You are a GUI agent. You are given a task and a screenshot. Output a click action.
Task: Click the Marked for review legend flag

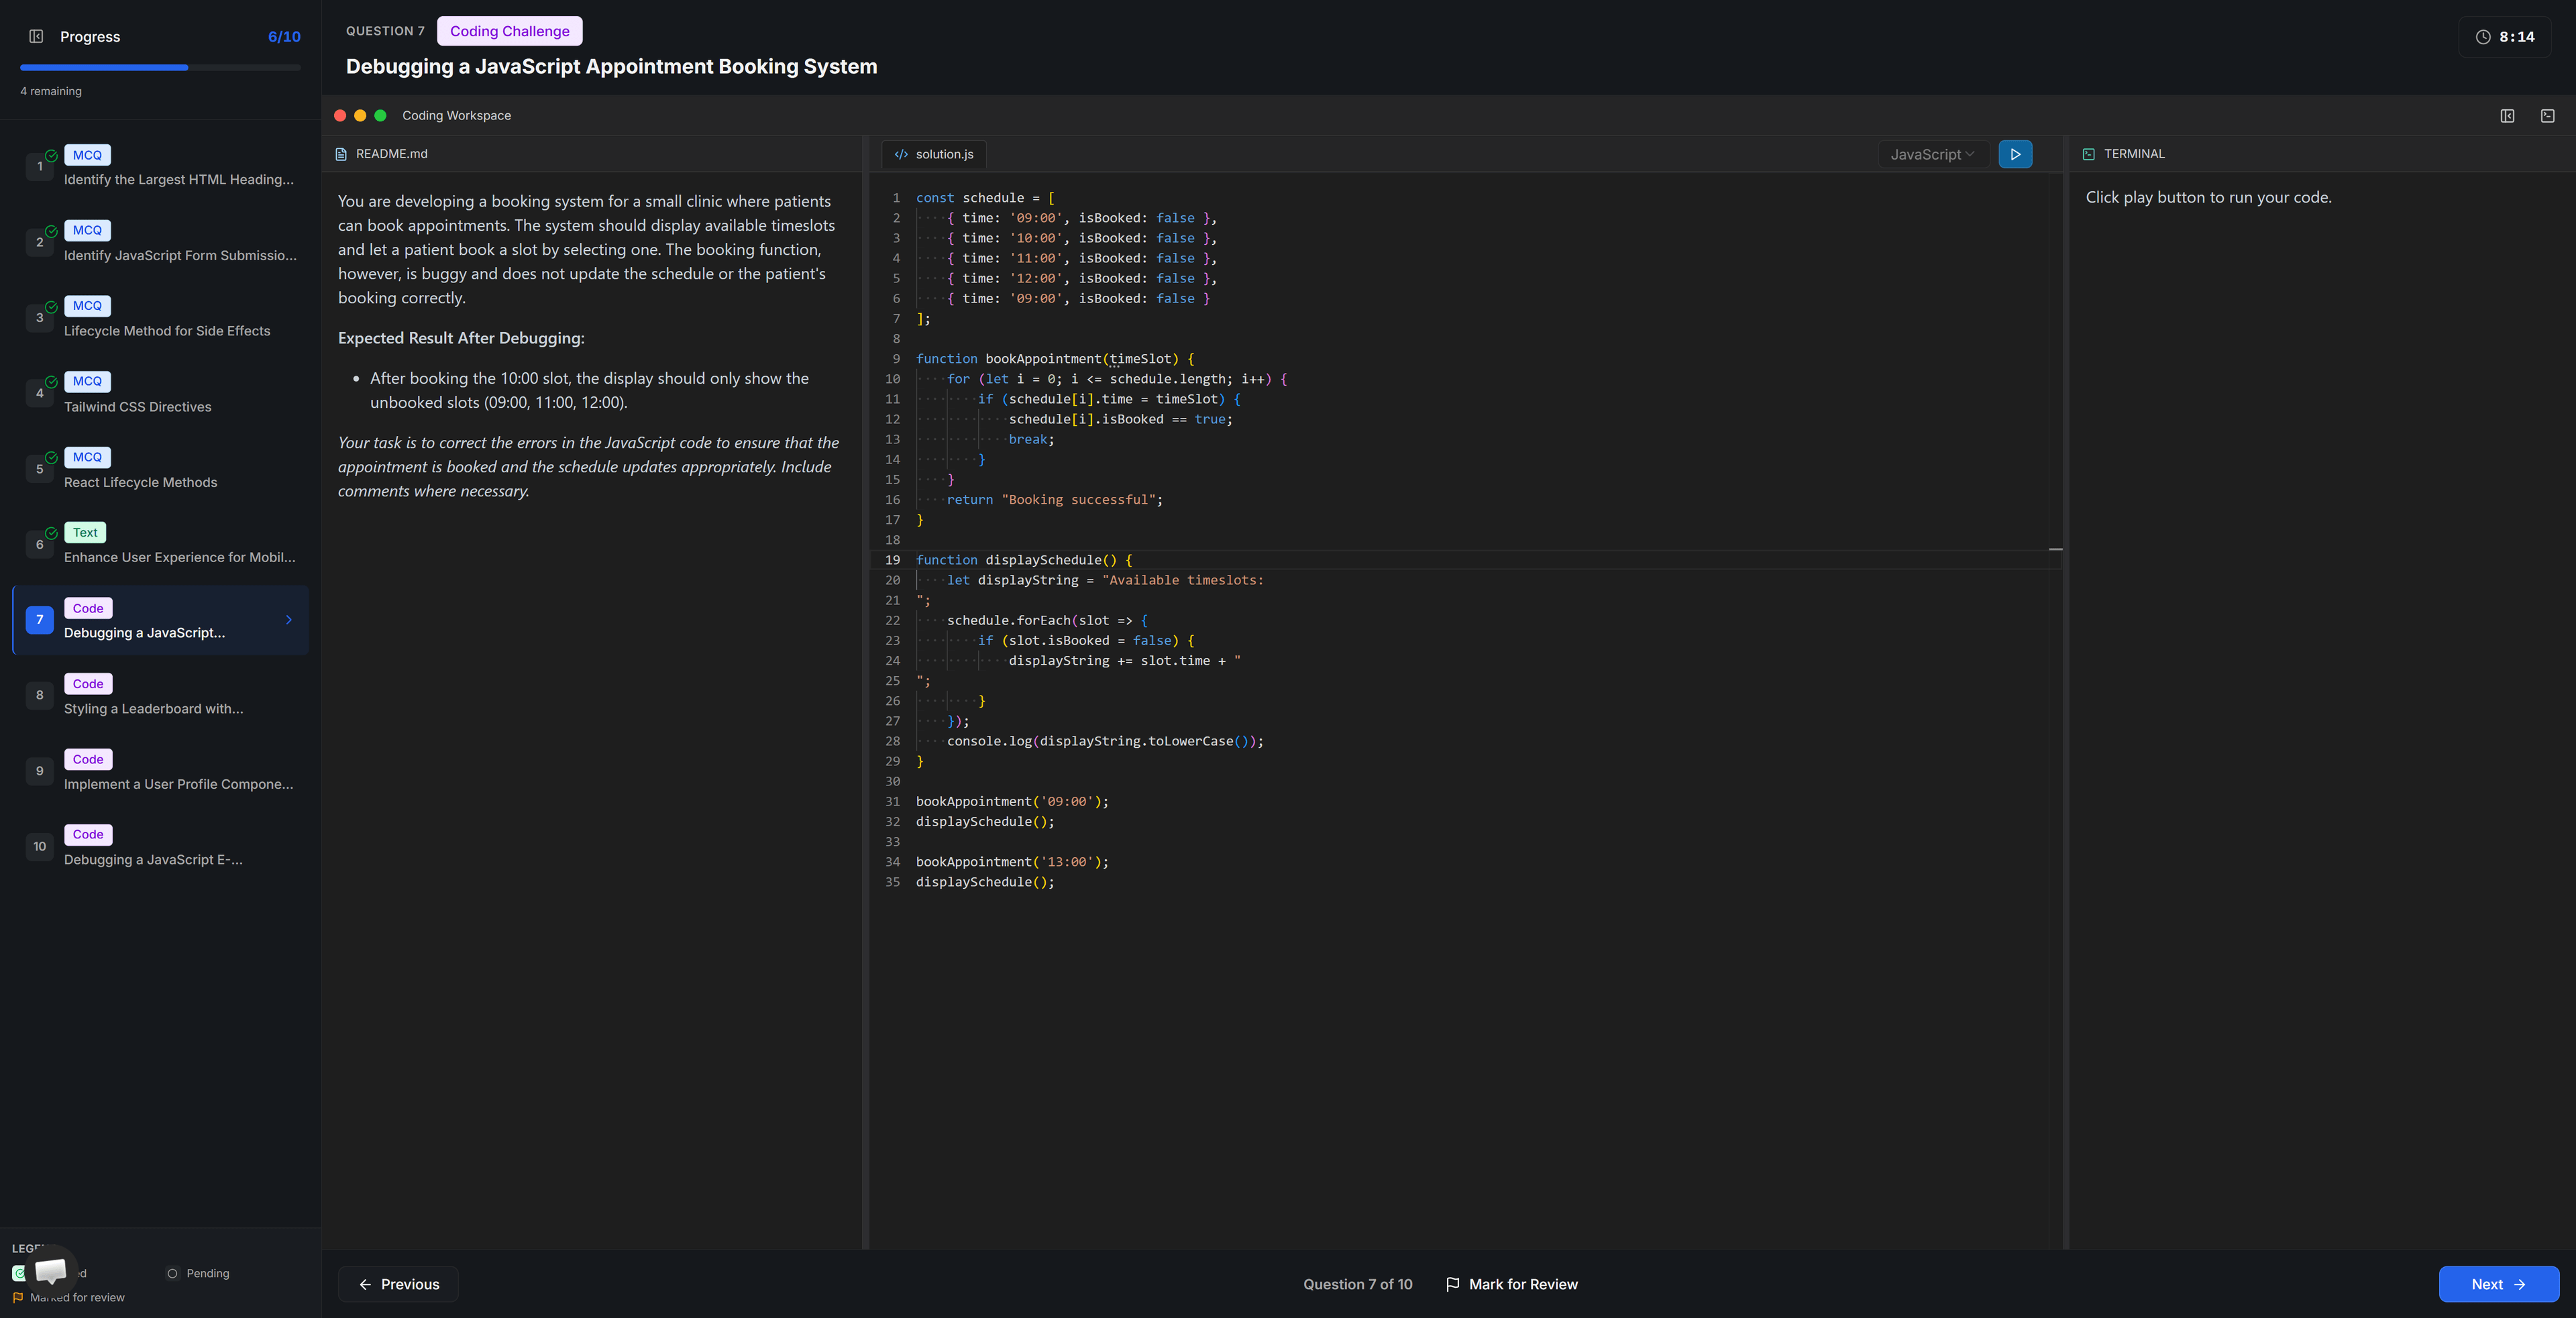(x=18, y=1298)
